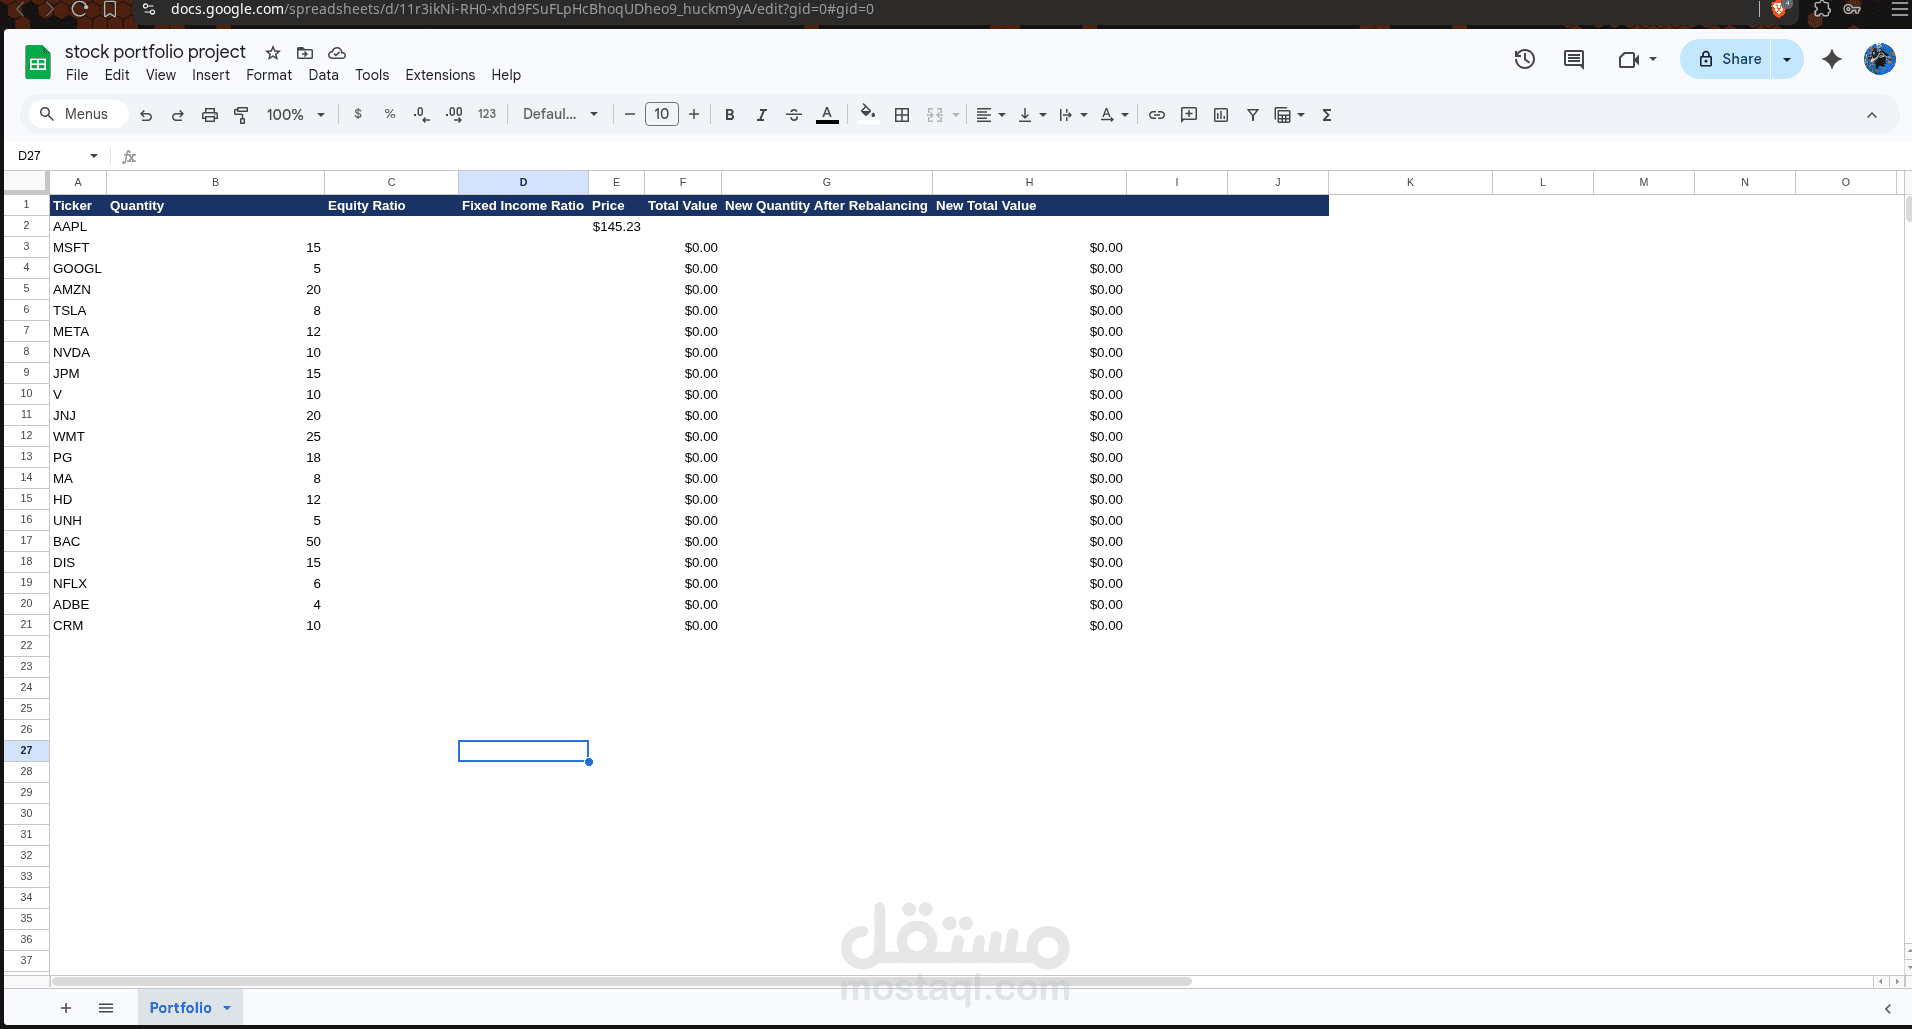Click the Merge cells icon
The height and width of the screenshot is (1029, 1912).
[935, 115]
